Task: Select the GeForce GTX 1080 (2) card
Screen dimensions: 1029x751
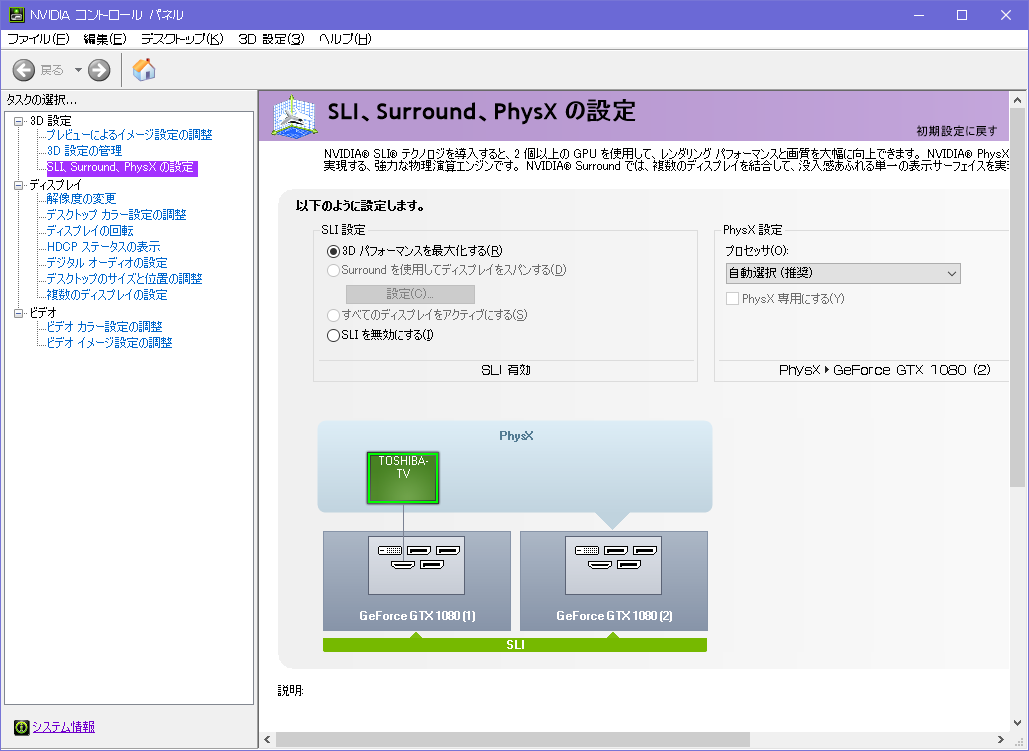Action: (614, 581)
